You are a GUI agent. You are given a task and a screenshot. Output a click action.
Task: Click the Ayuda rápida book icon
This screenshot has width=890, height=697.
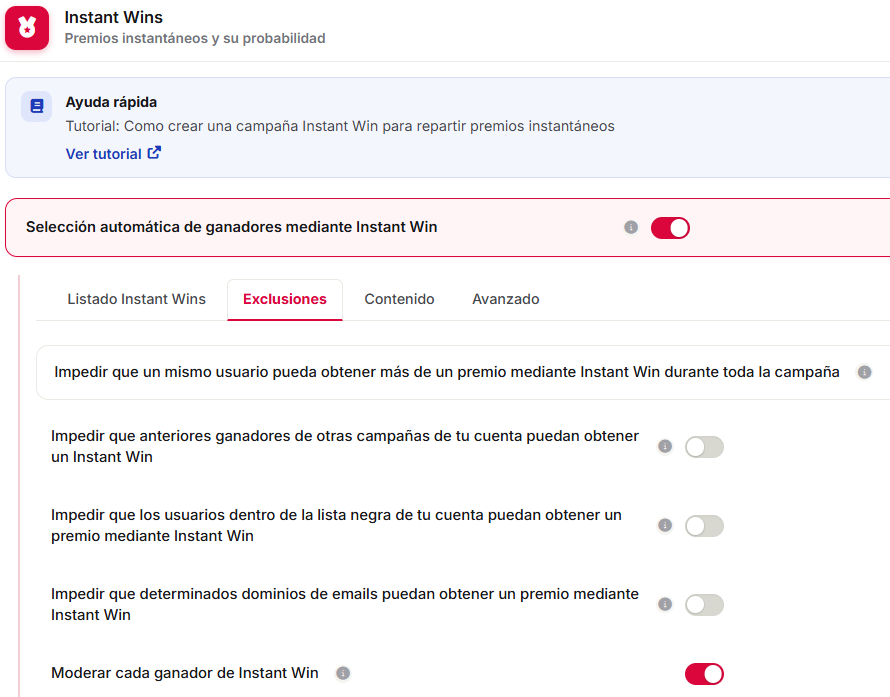point(37,106)
